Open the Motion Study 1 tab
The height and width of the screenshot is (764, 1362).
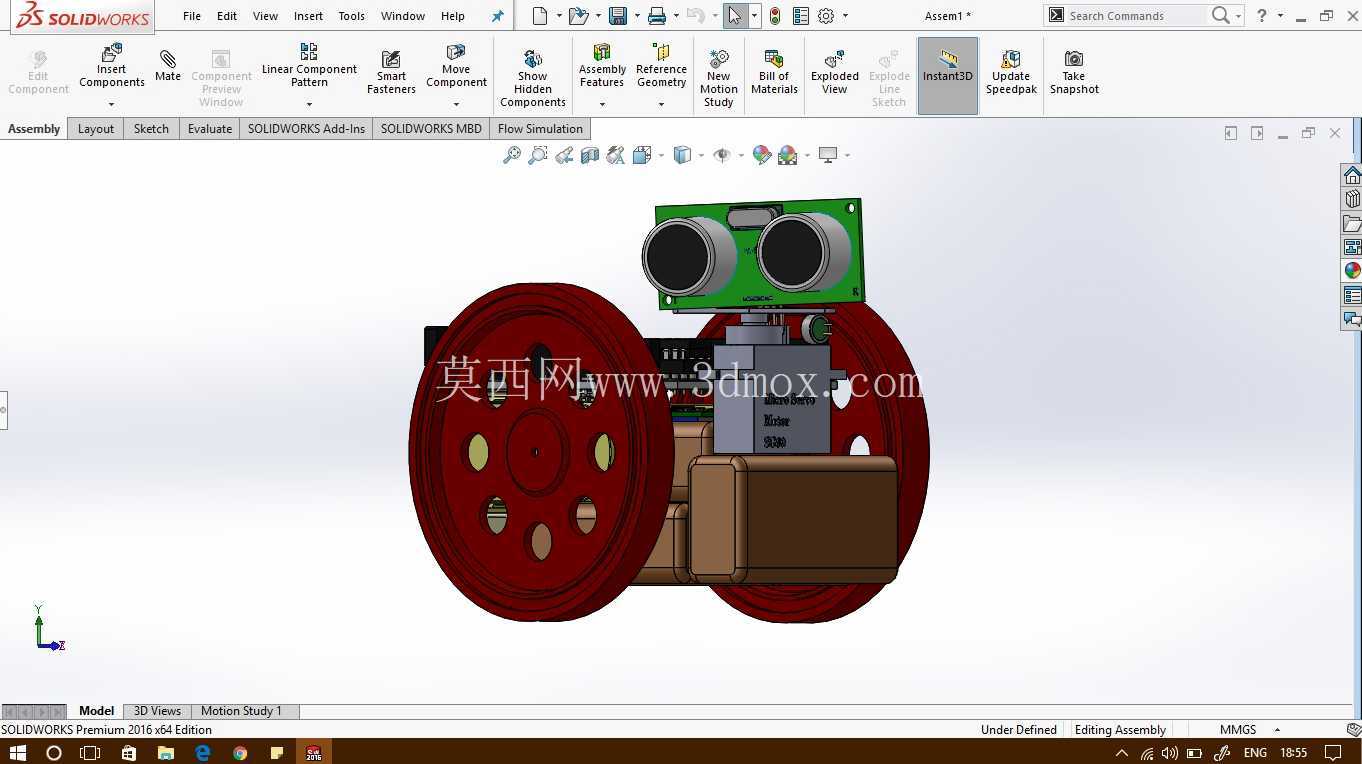point(241,711)
